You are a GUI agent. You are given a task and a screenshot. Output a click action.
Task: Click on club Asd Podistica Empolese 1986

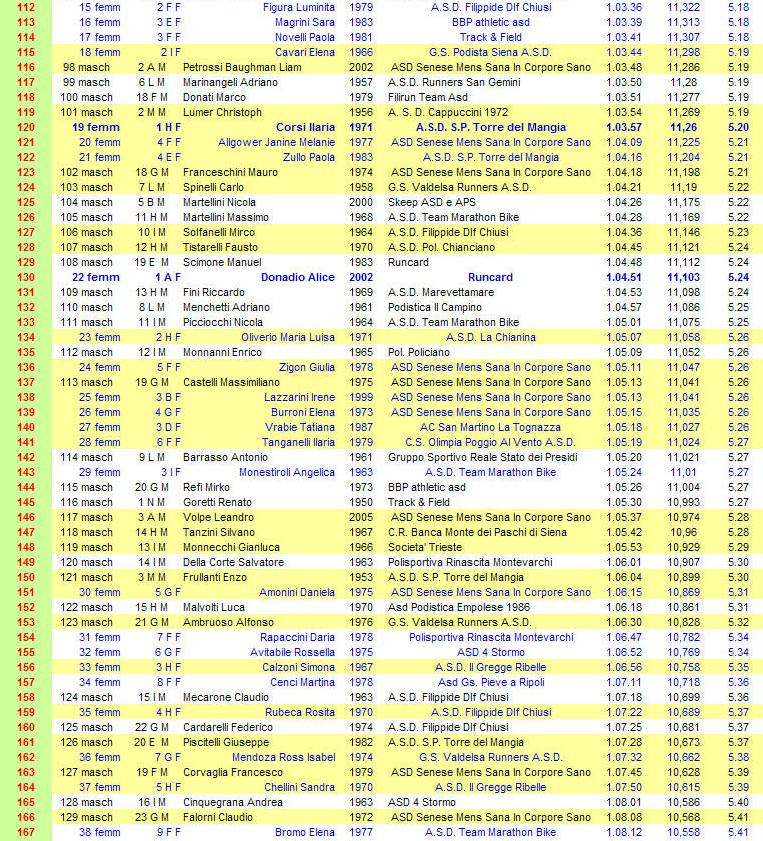coord(458,608)
